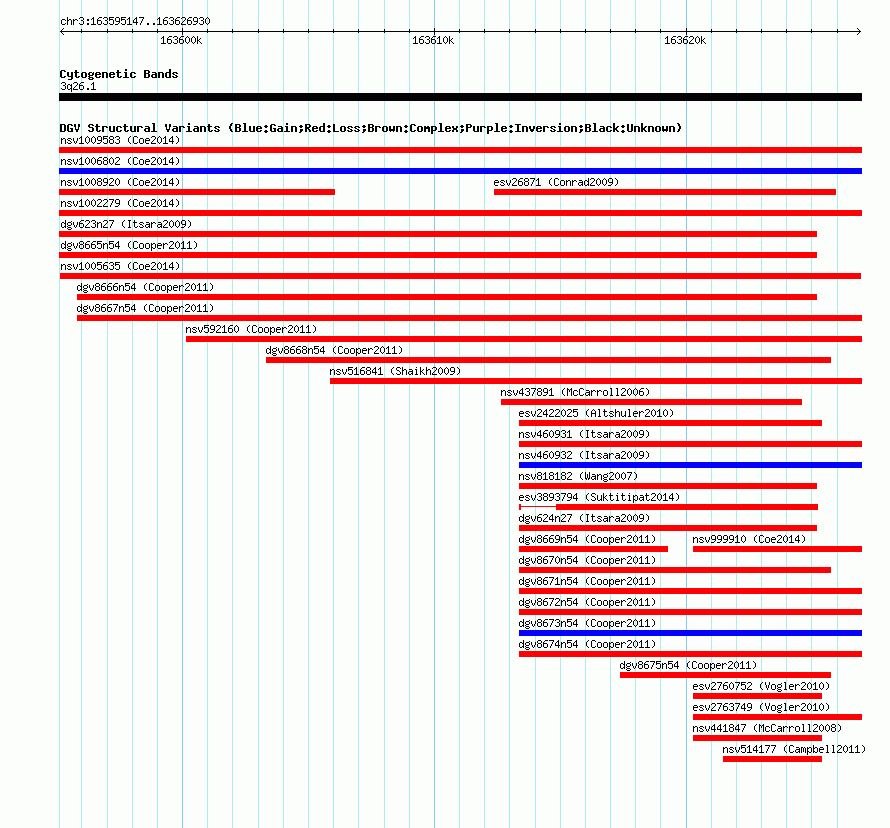Open dgv624n27 (Itsara2009) variant
The image size is (890, 828).
point(584,518)
